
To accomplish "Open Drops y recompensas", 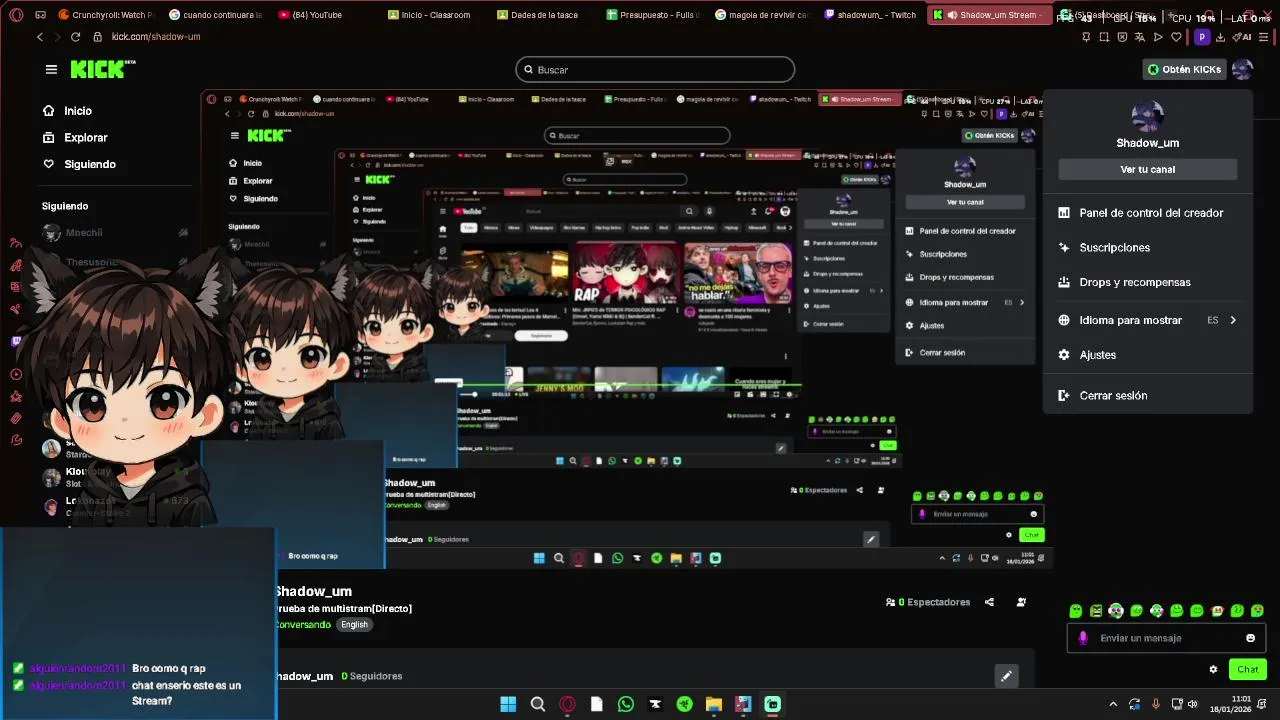I will coord(1147,282).
